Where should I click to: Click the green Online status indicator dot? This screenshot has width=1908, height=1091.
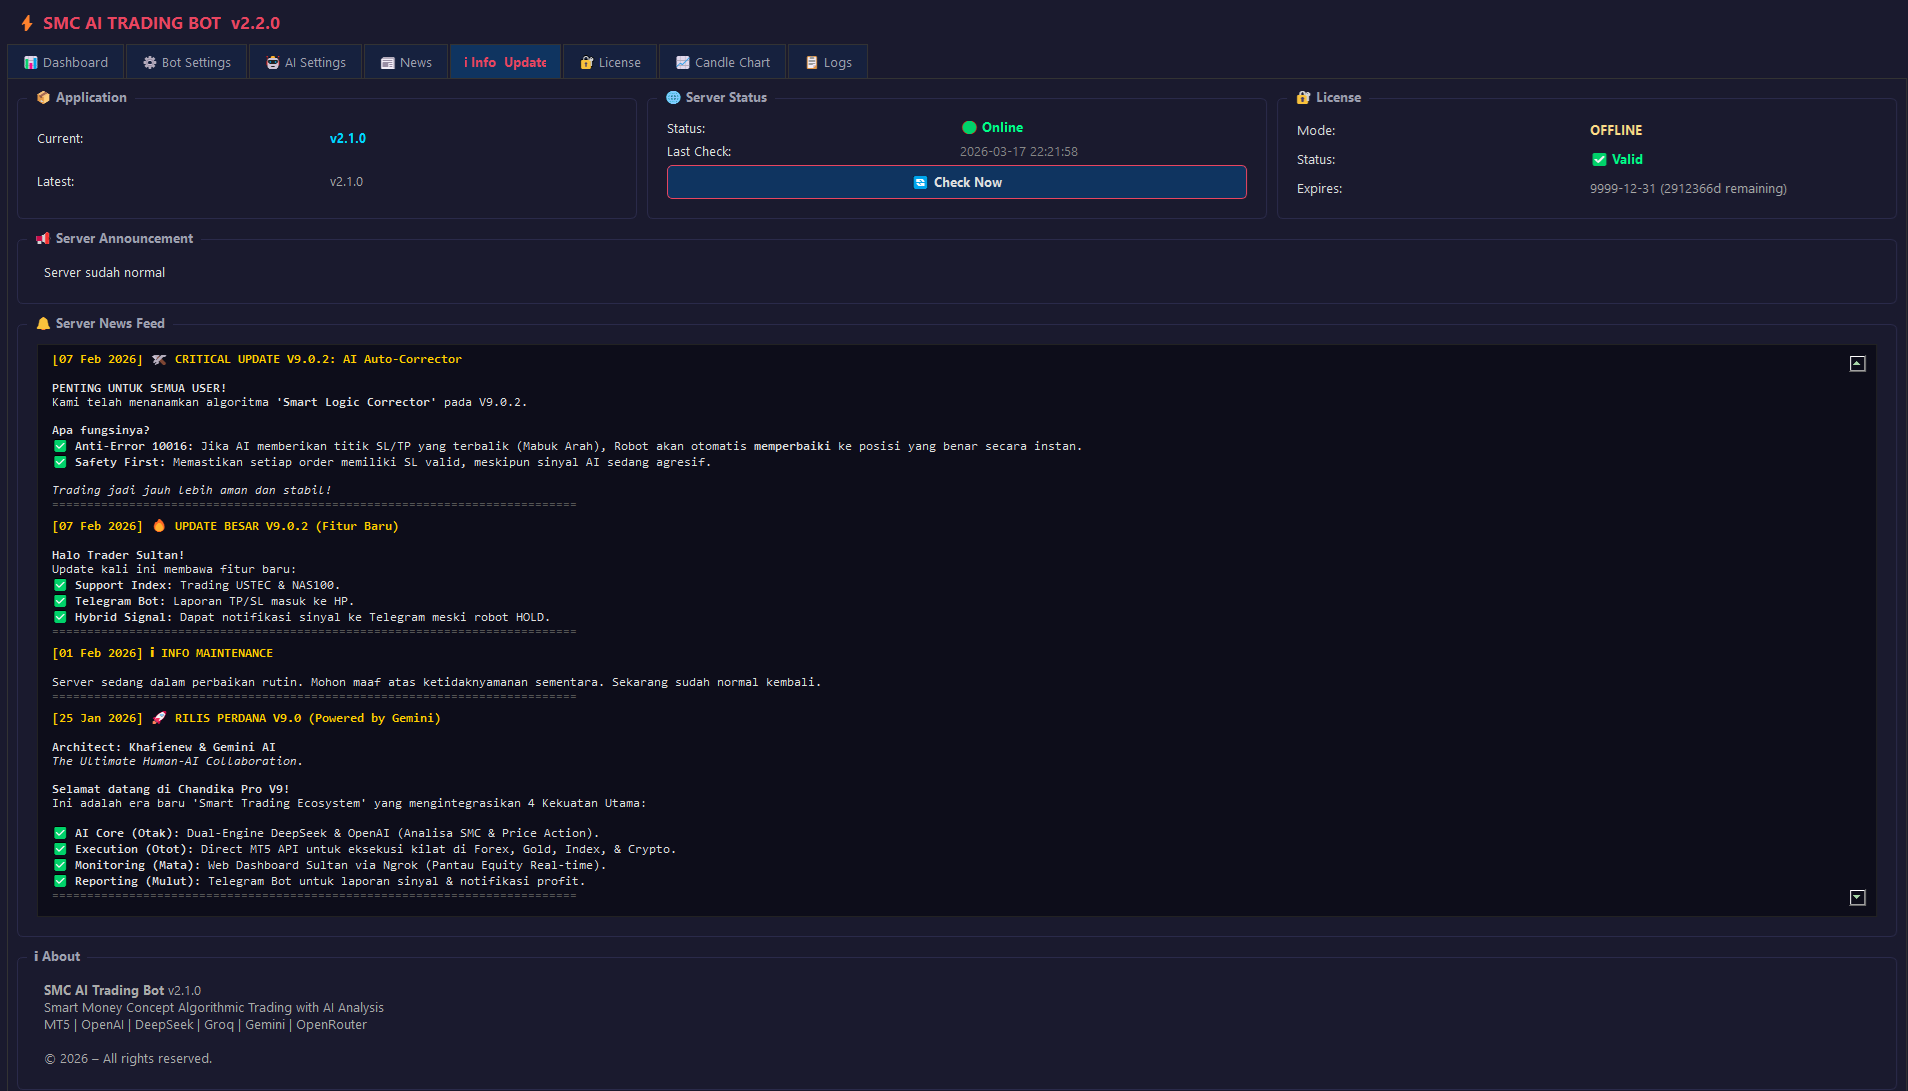[968, 127]
